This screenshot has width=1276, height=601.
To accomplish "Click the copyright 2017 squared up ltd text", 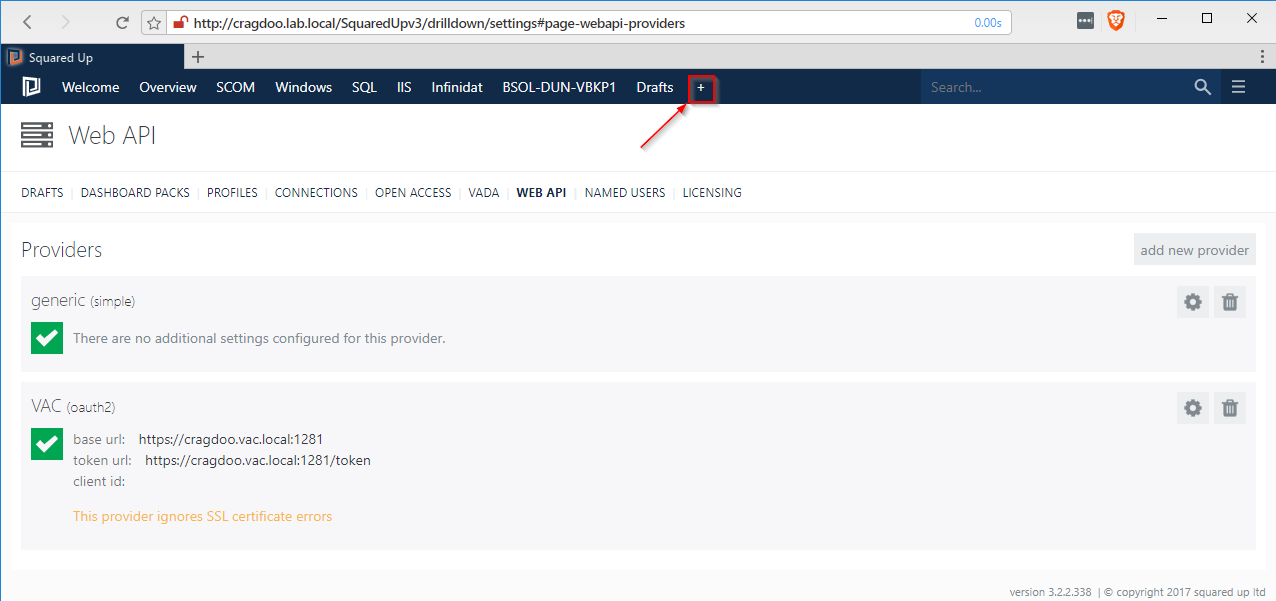I will click(x=1186, y=592).
